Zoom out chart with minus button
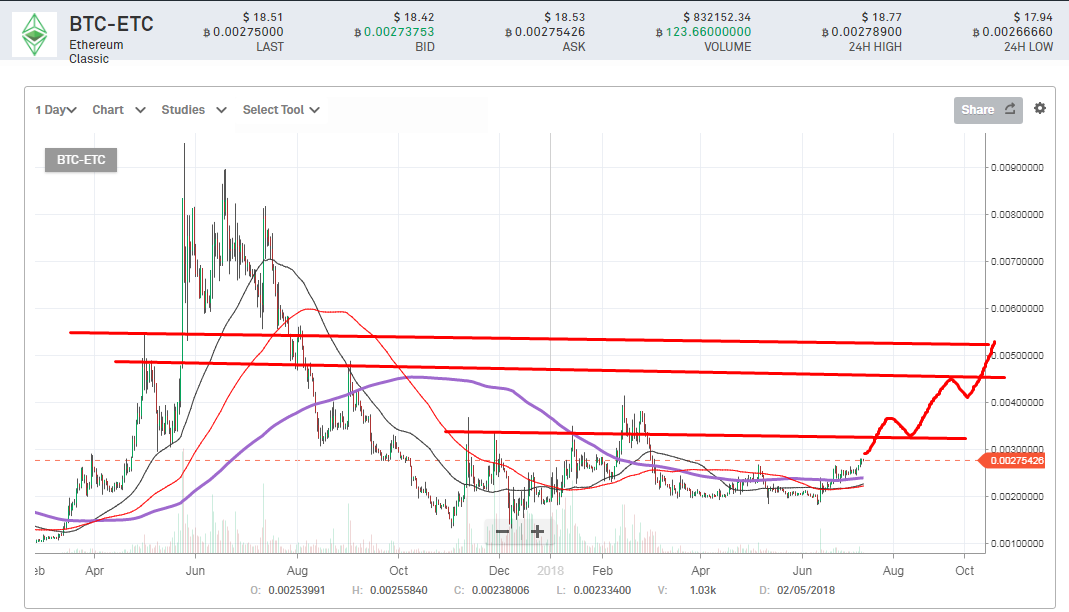The height and width of the screenshot is (612, 1069). pos(502,531)
